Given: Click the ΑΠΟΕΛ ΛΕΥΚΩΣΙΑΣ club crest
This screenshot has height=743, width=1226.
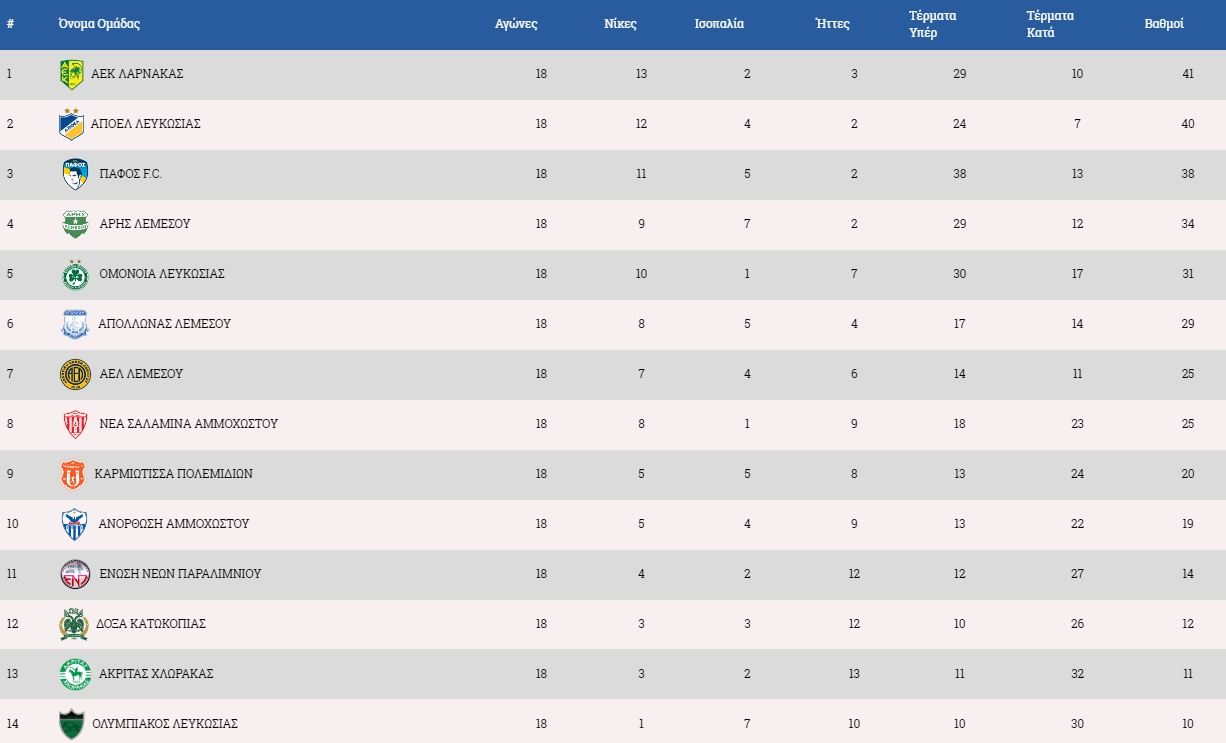Looking at the screenshot, I should pyautogui.click(x=72, y=124).
